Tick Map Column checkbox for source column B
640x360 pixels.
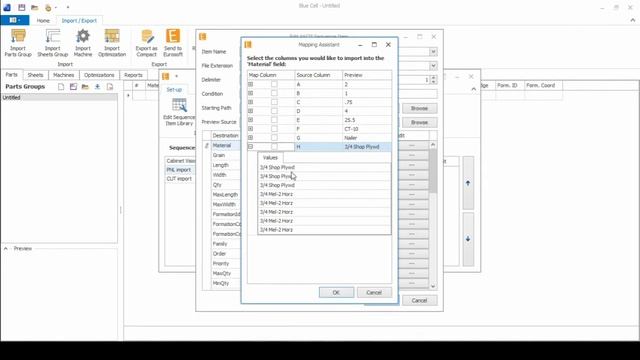[x=274, y=93]
